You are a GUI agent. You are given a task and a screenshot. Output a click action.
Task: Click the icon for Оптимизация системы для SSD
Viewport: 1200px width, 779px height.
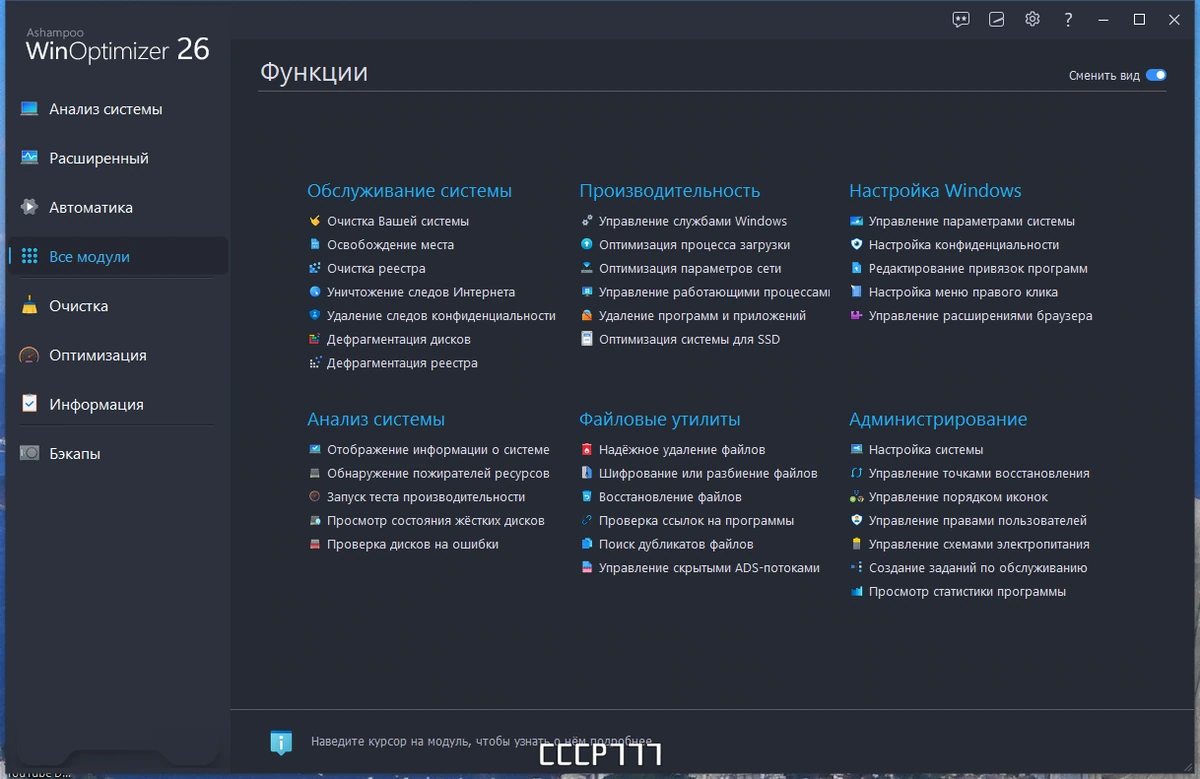click(587, 339)
